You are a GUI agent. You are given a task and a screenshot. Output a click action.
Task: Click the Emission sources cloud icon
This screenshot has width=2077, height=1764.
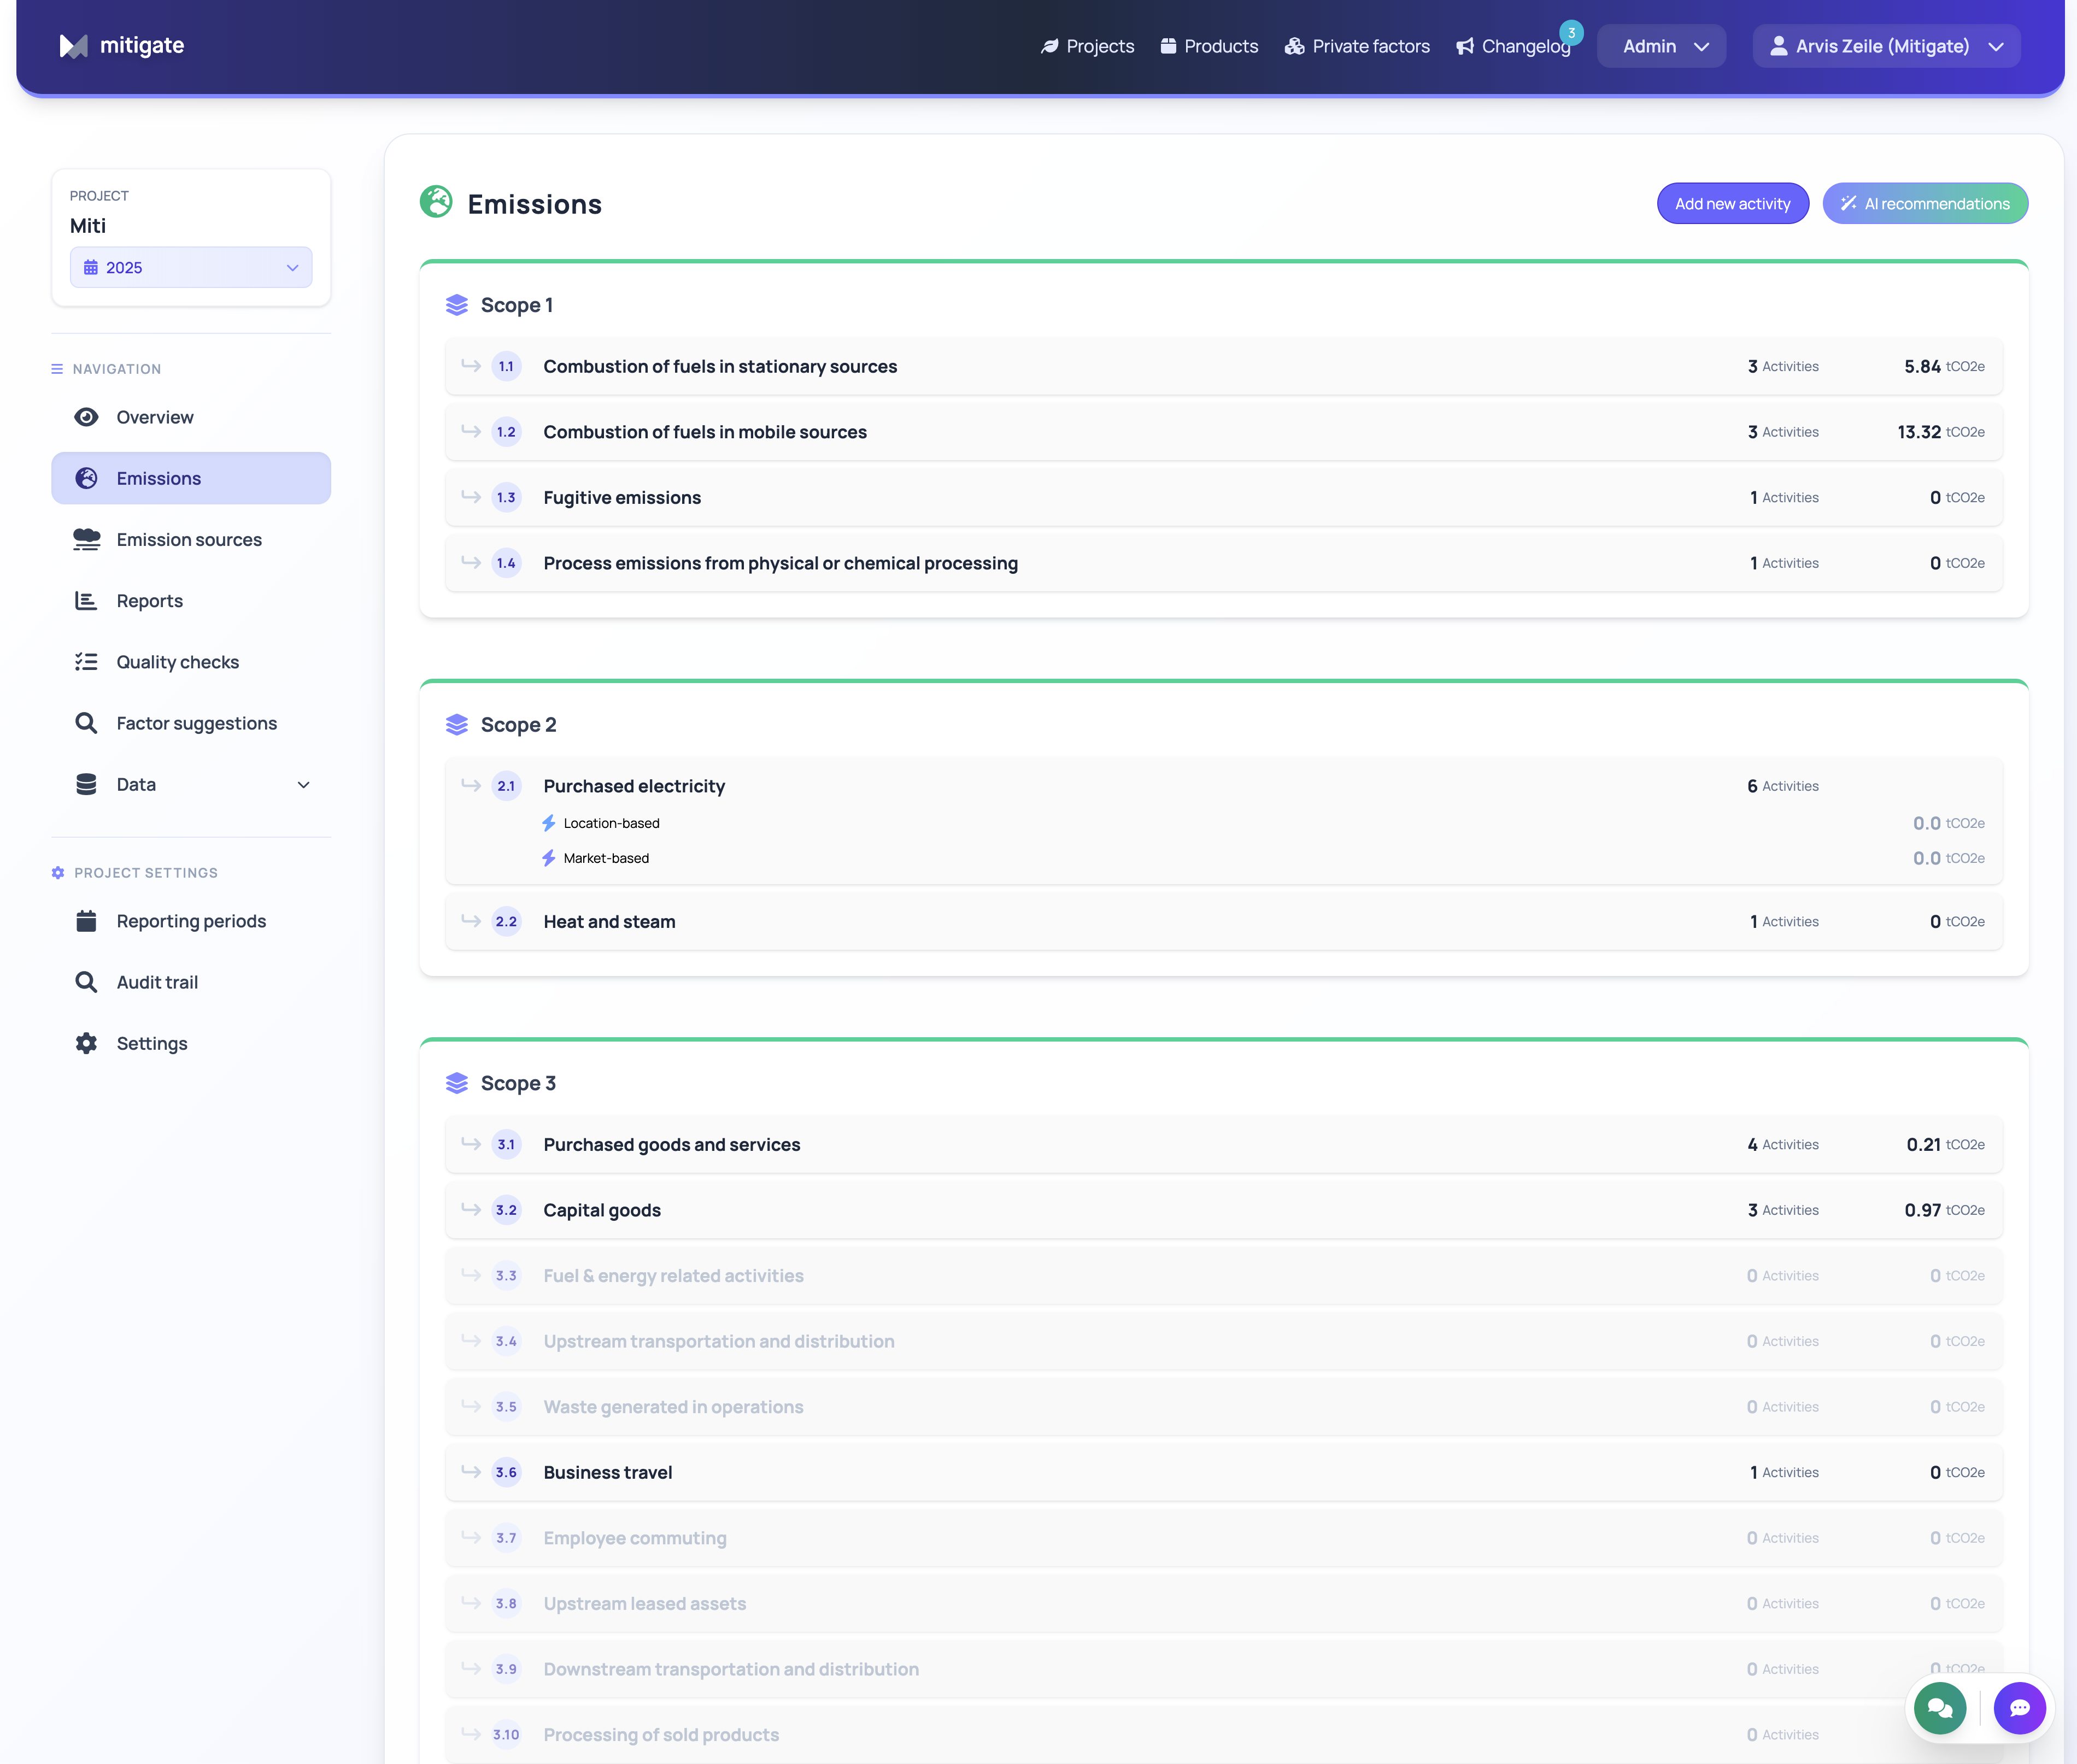(86, 540)
